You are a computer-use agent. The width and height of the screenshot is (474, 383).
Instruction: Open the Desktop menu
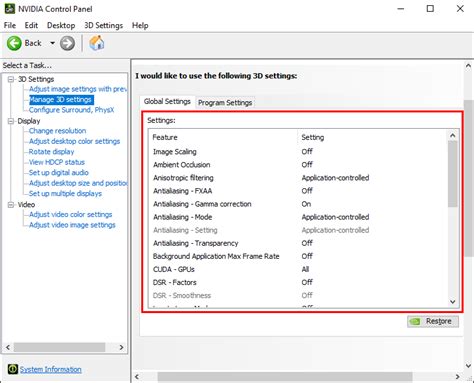tap(61, 25)
